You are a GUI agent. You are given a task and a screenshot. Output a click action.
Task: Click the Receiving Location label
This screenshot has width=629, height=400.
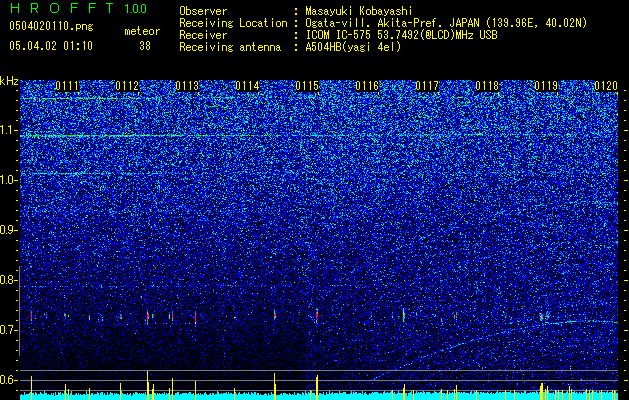[x=233, y=23]
